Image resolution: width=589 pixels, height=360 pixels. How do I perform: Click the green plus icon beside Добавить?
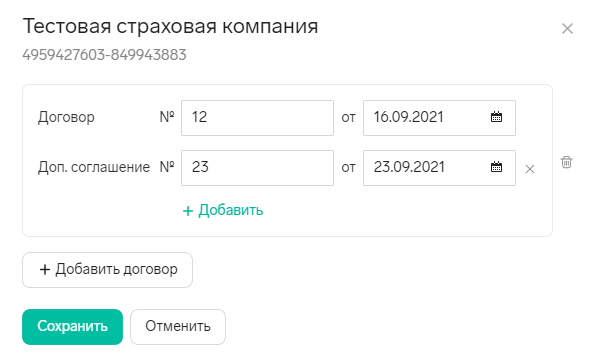(188, 211)
